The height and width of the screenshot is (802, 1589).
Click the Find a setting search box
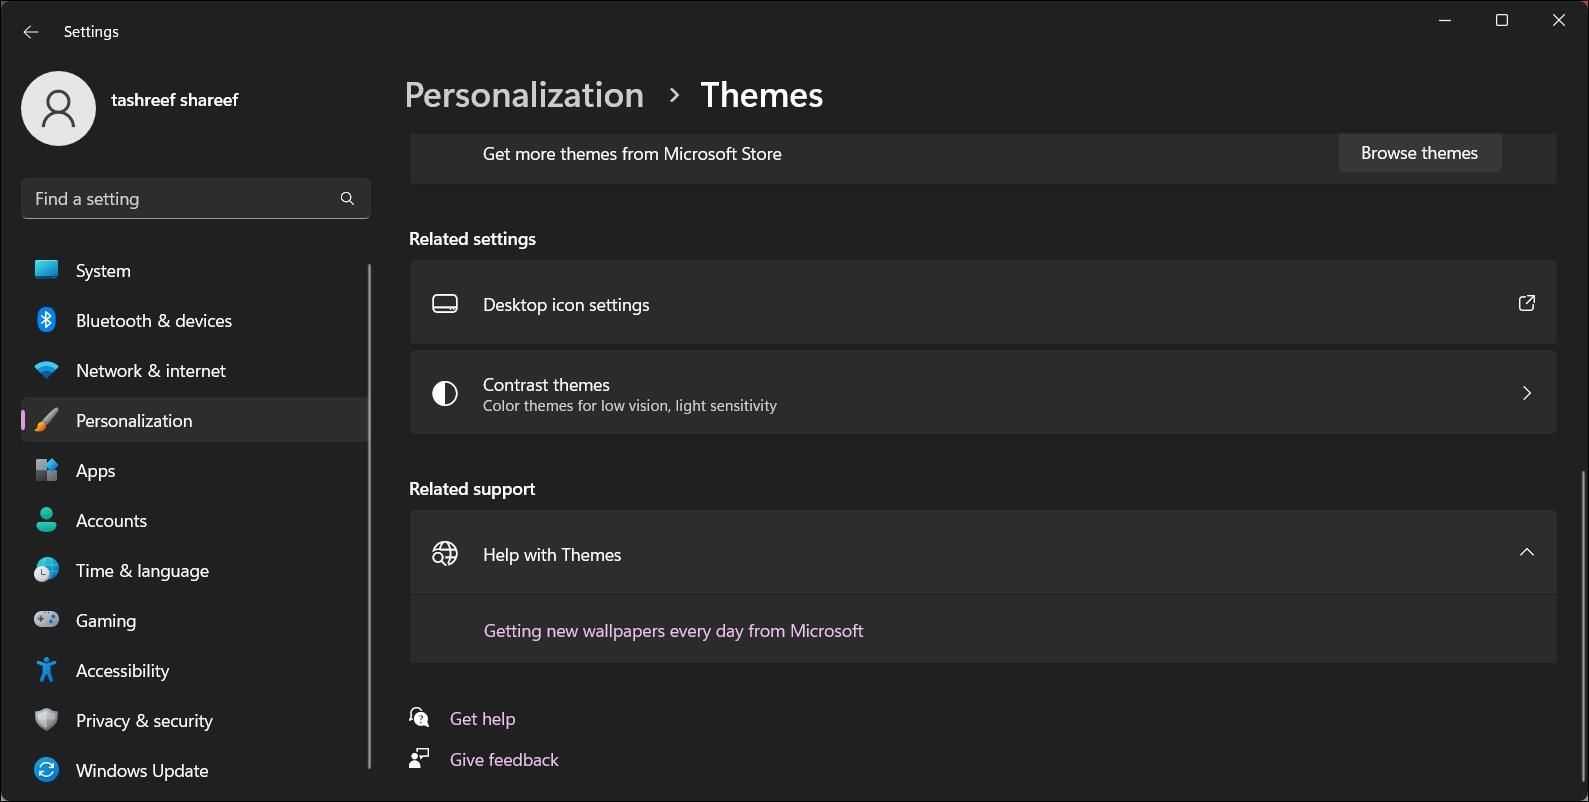coord(180,199)
